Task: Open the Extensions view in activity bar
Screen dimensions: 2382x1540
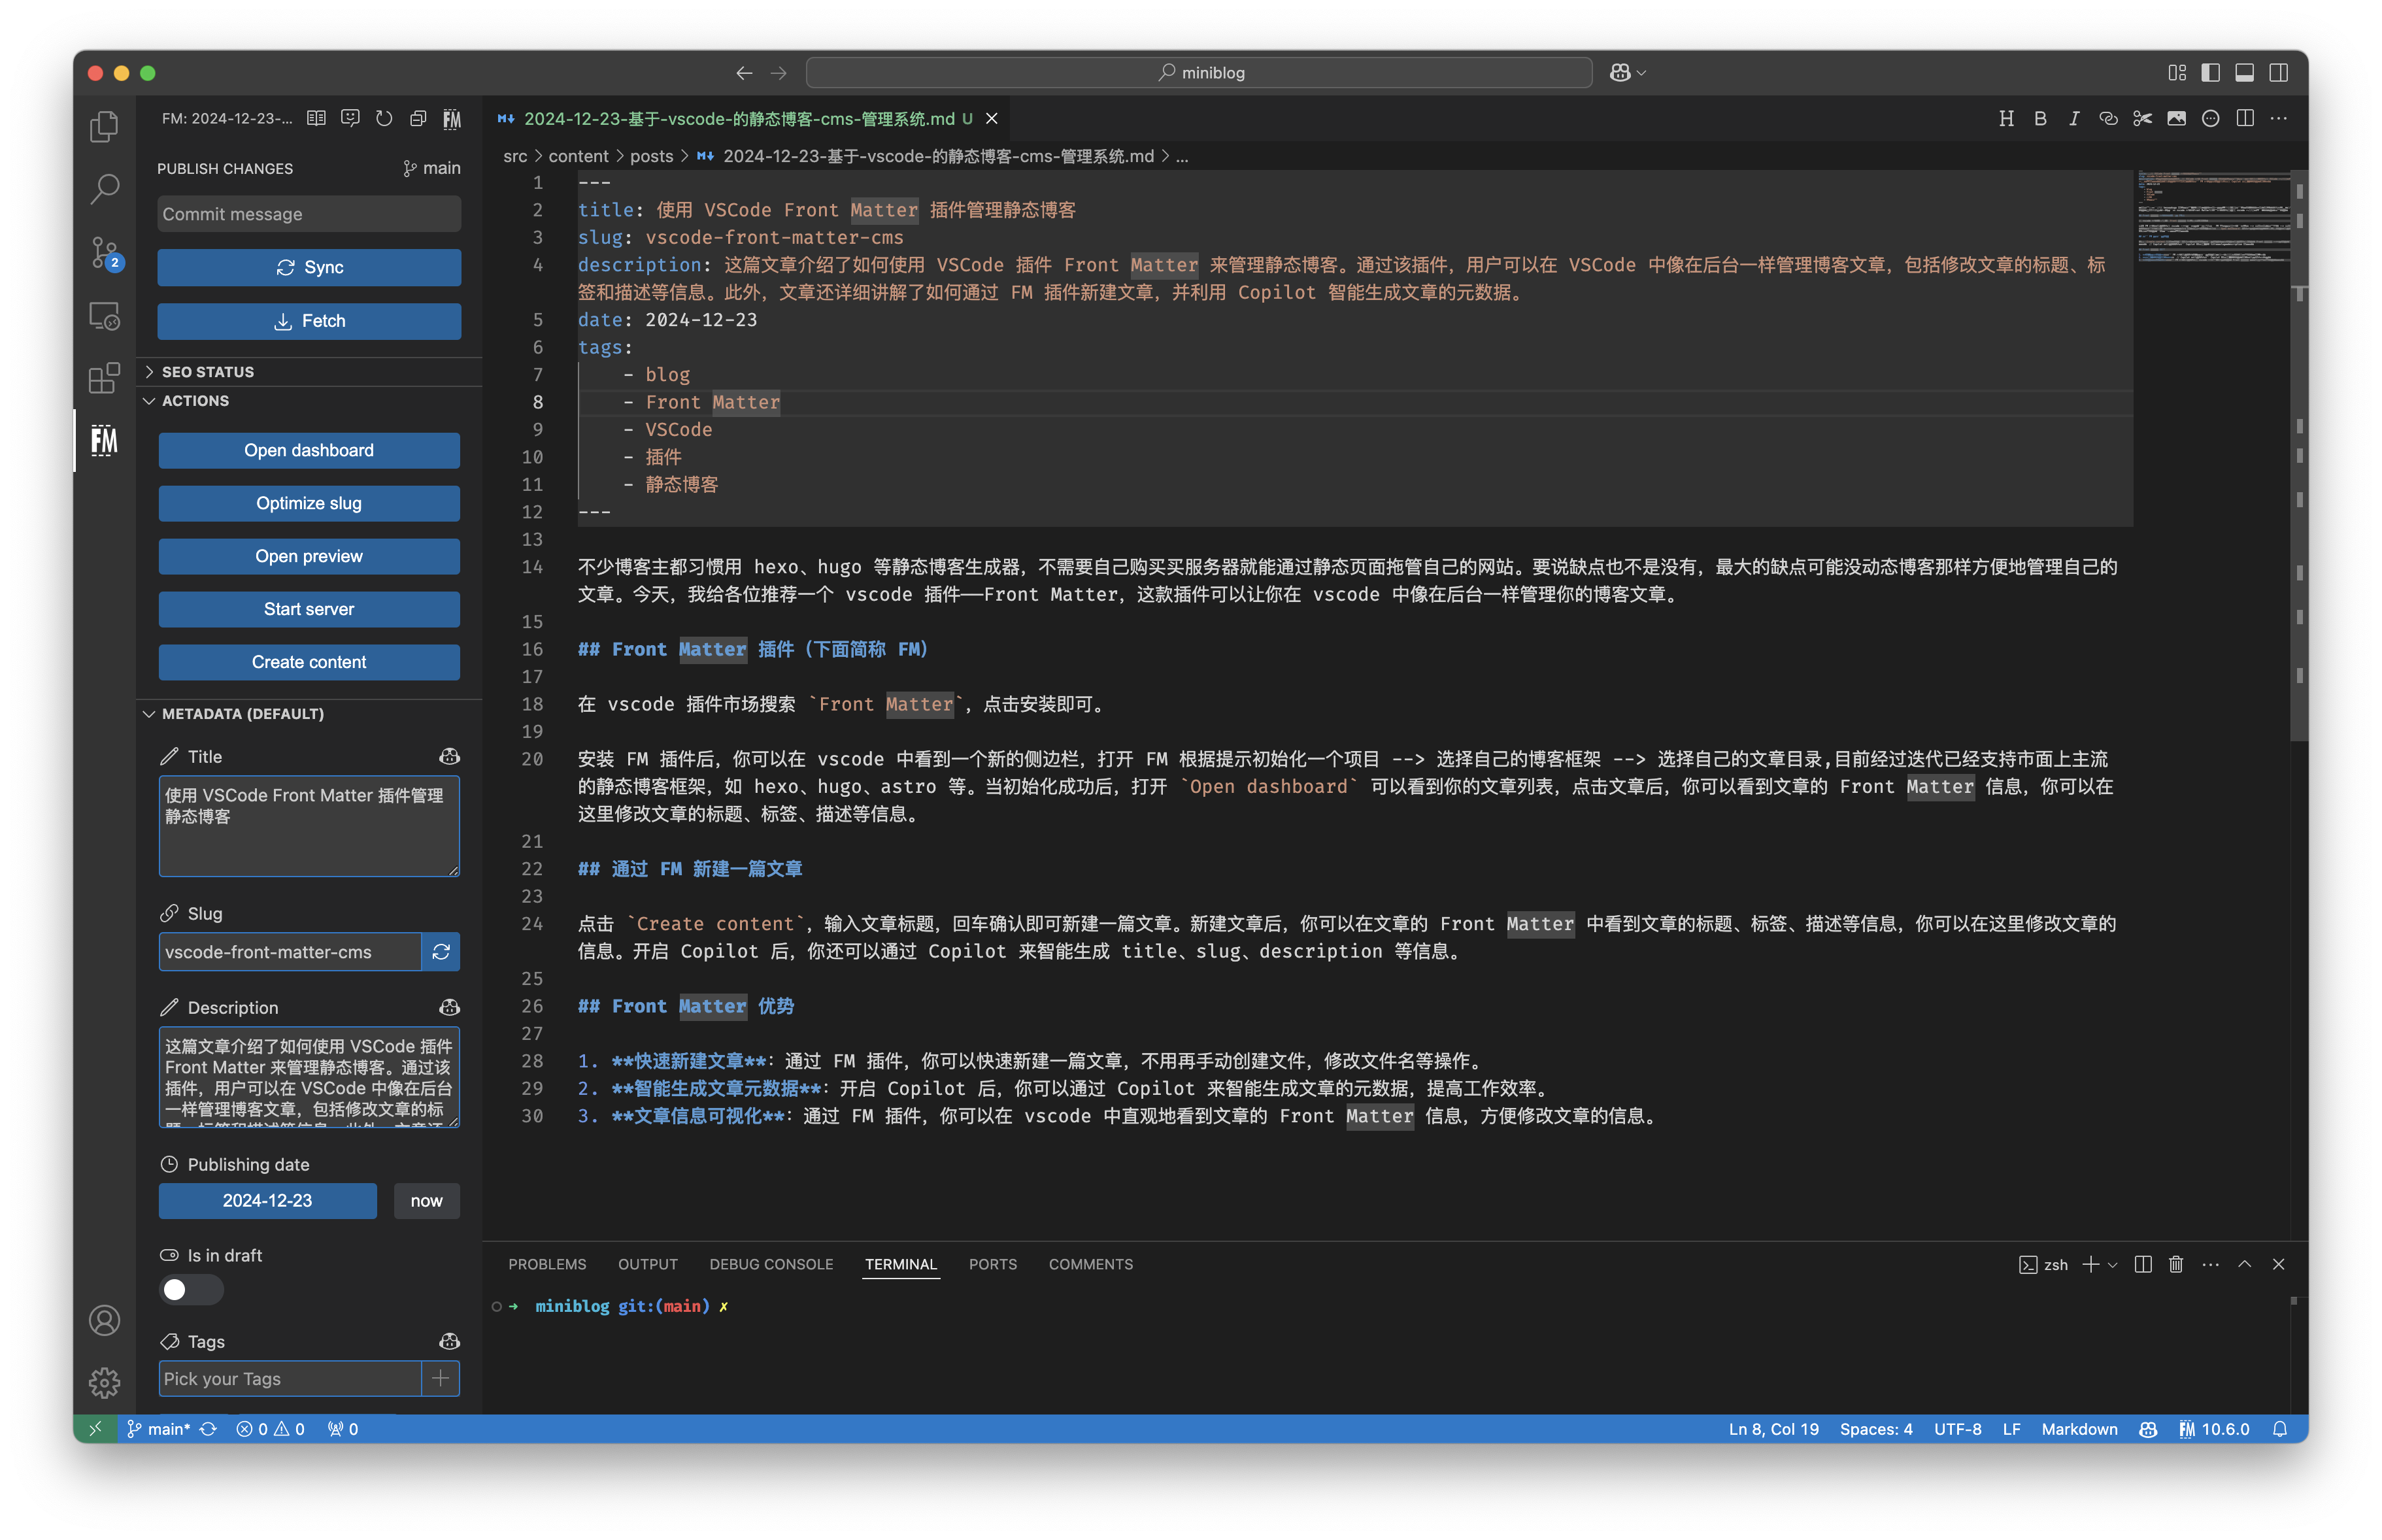Action: [x=104, y=378]
